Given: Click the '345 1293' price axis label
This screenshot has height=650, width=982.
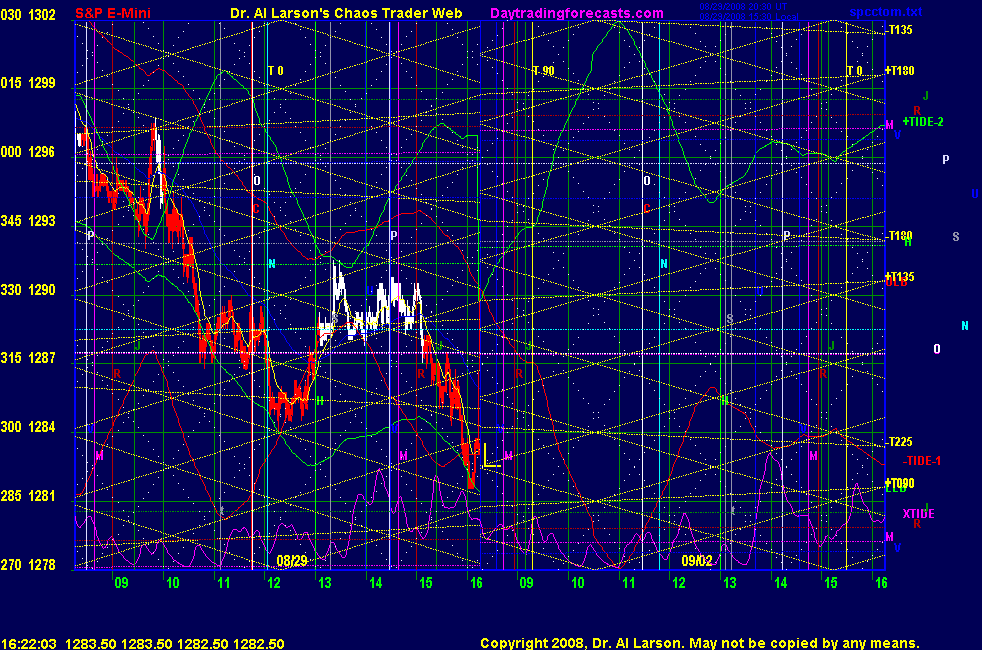Looking at the screenshot, I should pos(28,221).
